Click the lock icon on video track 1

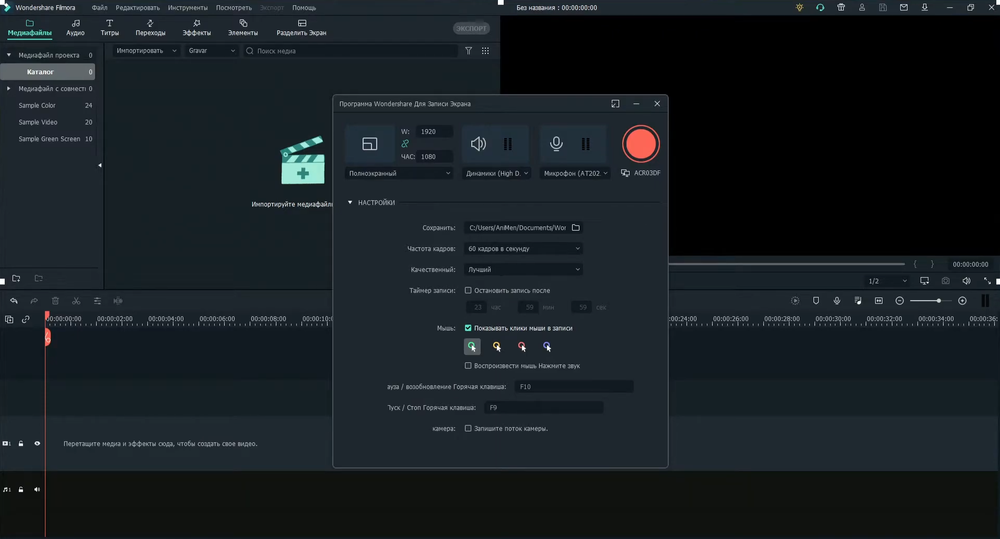coord(21,443)
